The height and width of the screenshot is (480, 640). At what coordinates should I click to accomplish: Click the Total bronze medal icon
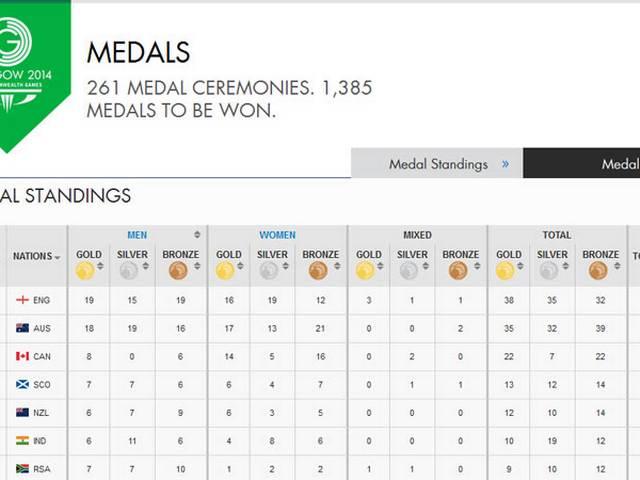[598, 271]
